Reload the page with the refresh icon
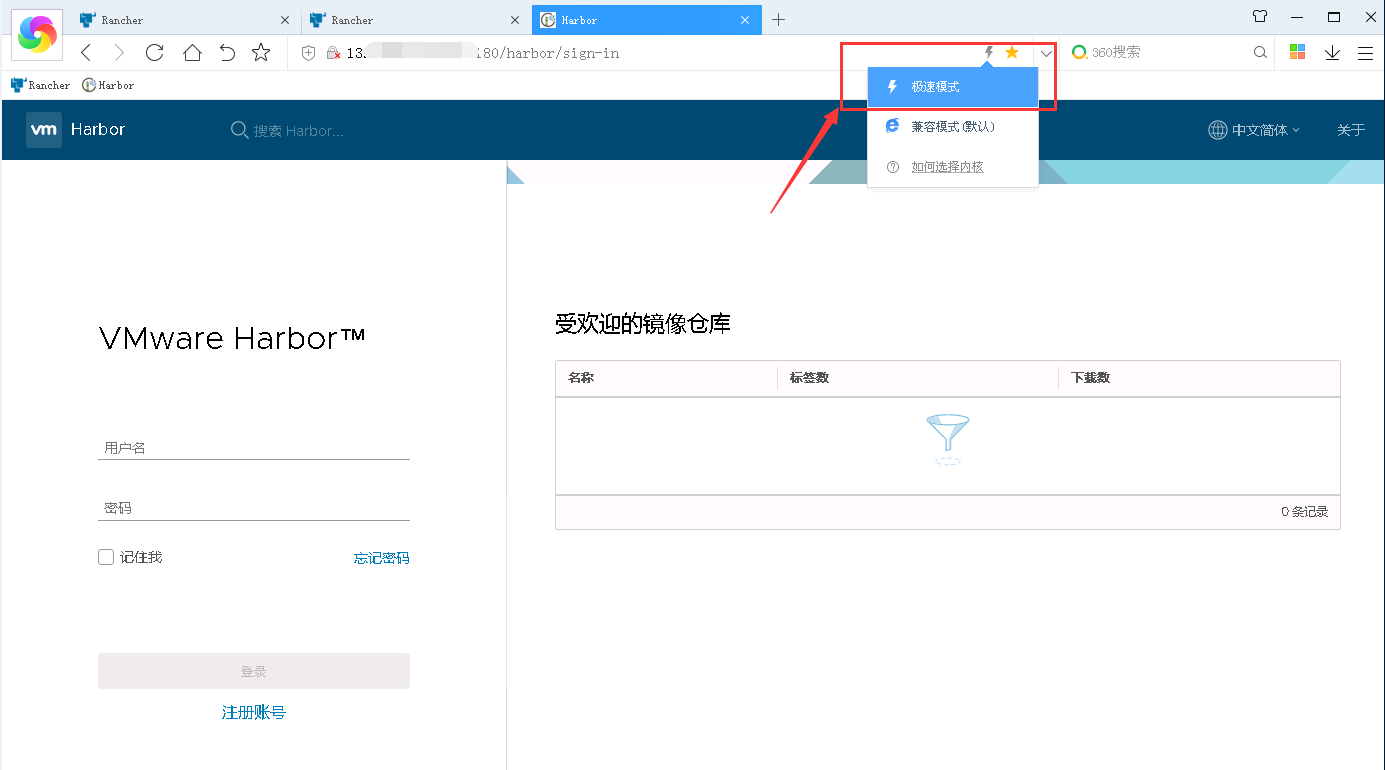The image size is (1385, 770). click(x=154, y=53)
